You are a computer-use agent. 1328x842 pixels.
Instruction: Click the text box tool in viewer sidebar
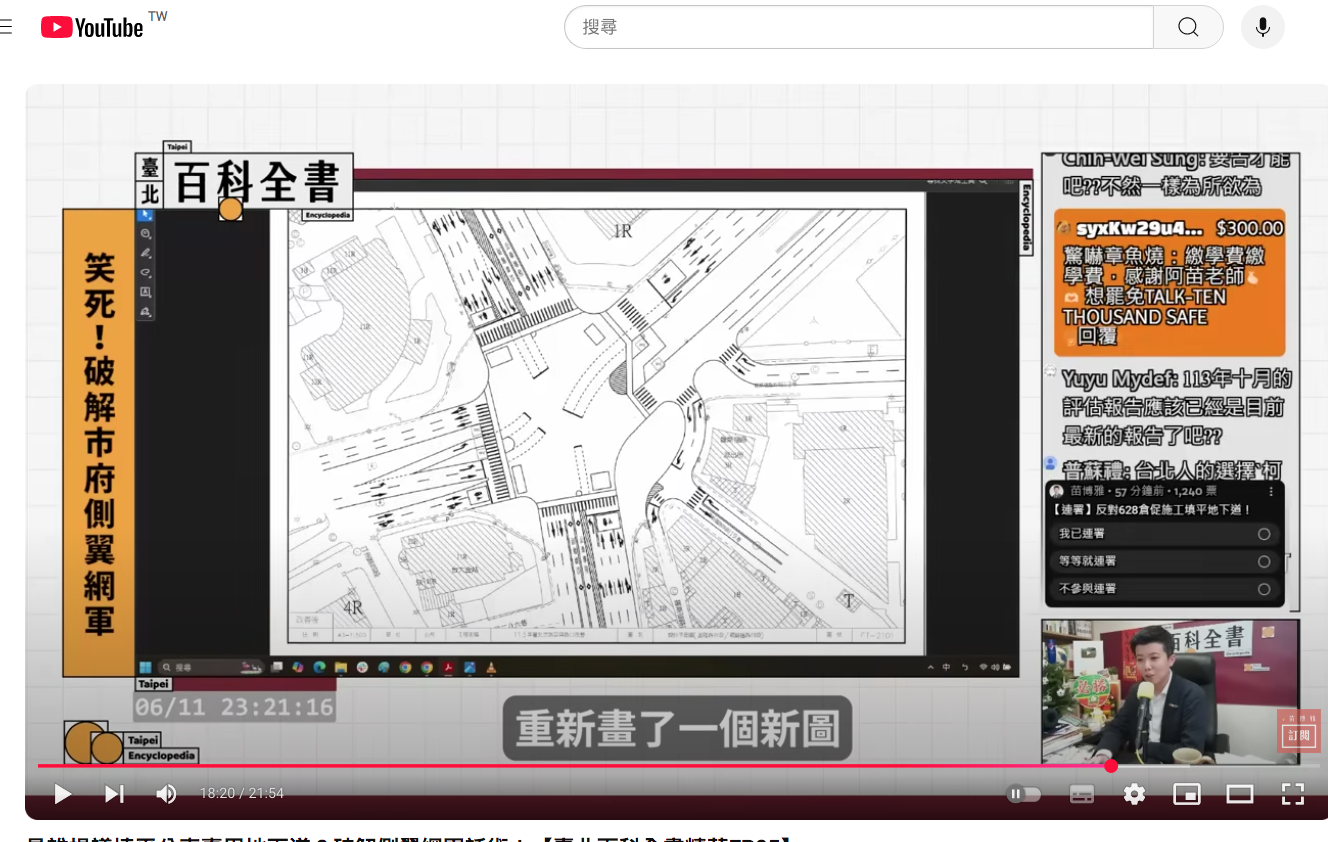pyautogui.click(x=146, y=292)
